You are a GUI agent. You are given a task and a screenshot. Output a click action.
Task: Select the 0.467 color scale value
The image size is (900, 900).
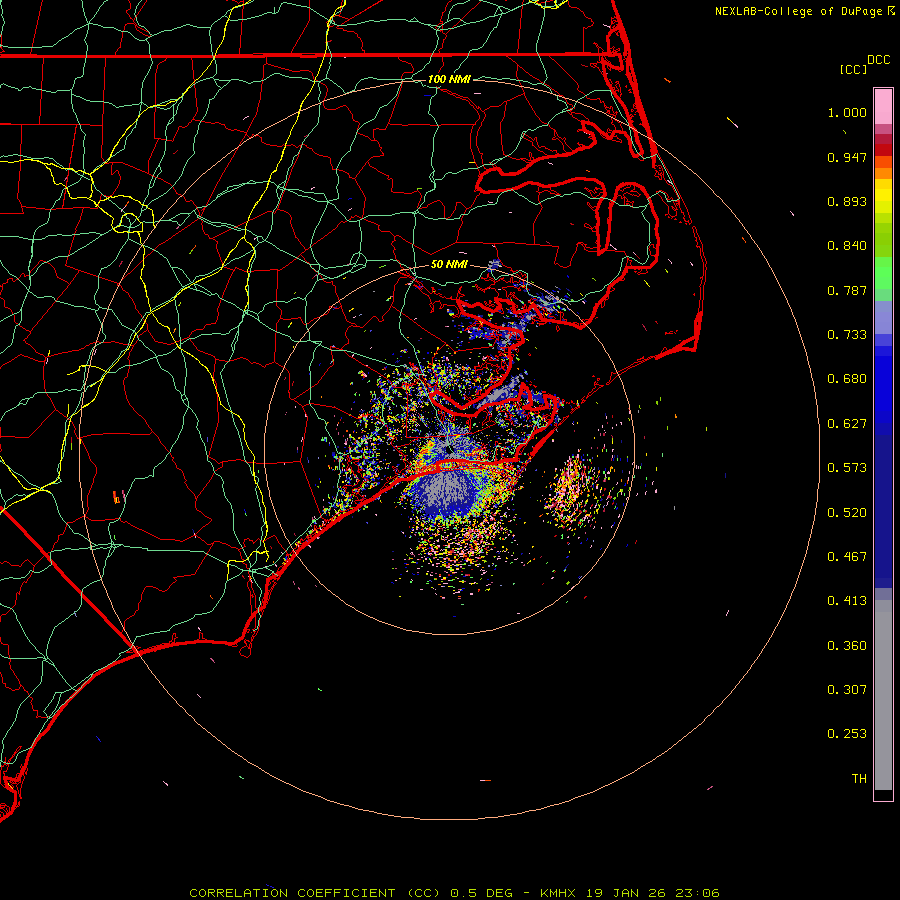click(847, 557)
